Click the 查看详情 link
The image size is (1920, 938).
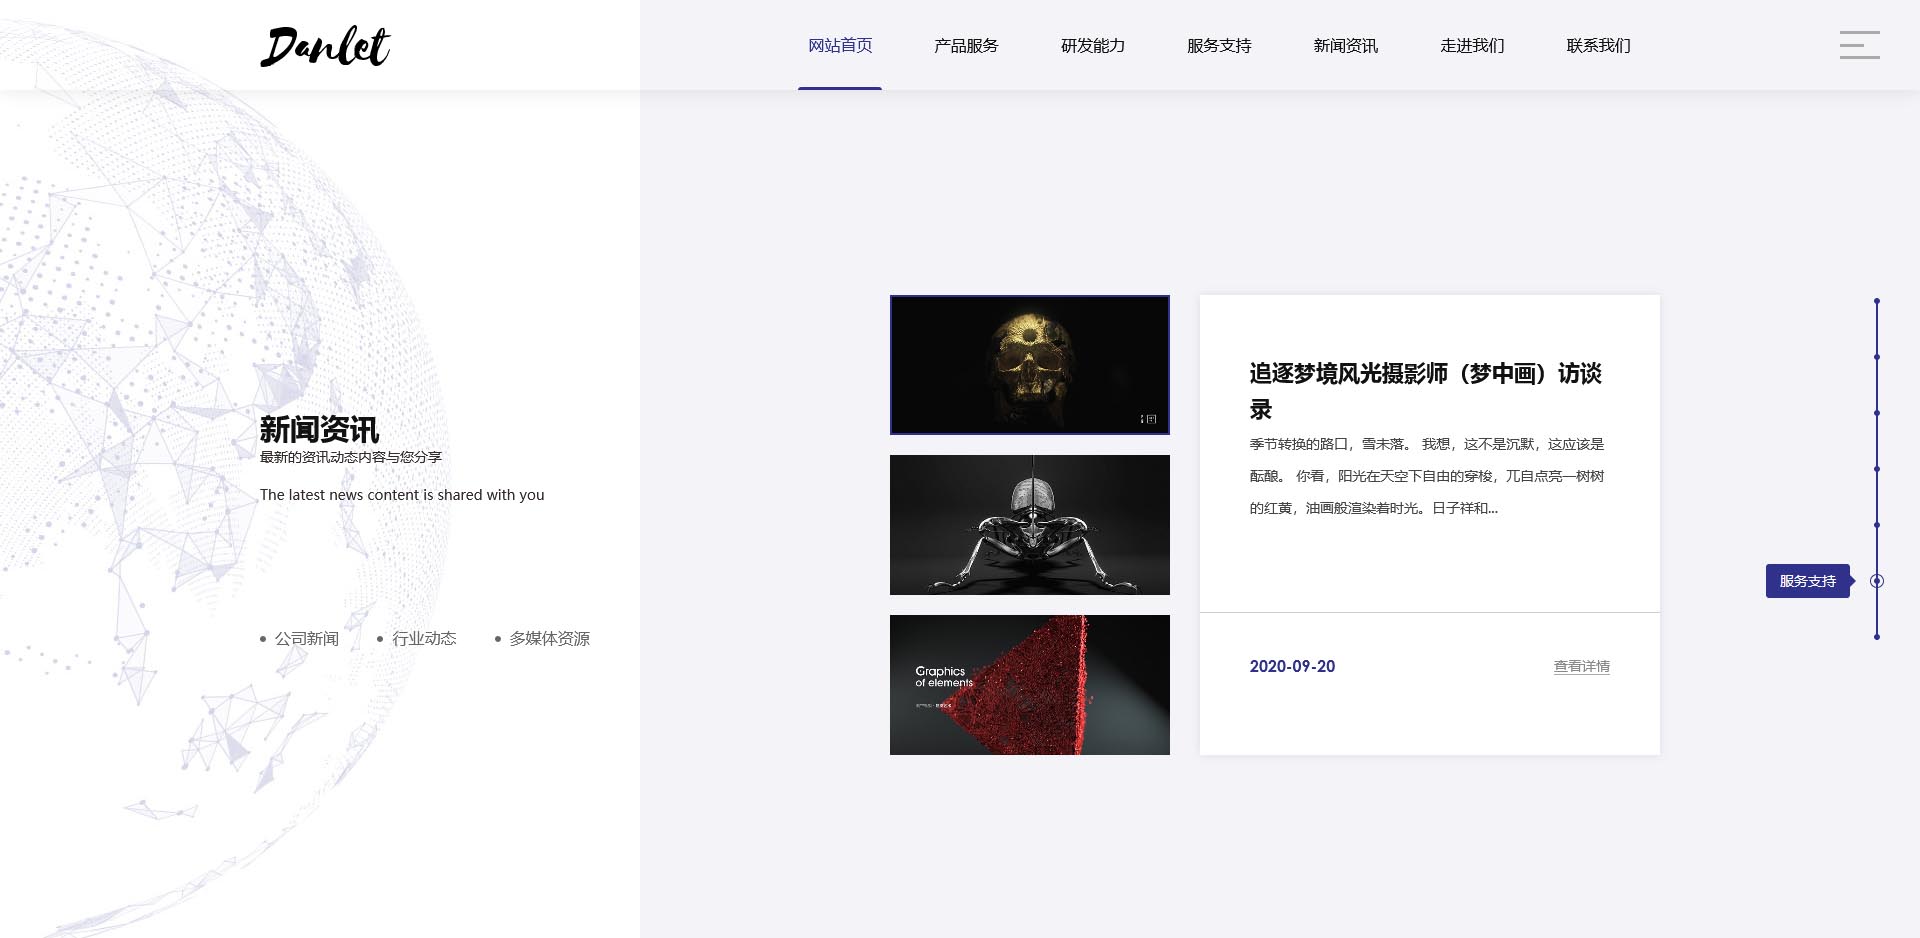1581,667
